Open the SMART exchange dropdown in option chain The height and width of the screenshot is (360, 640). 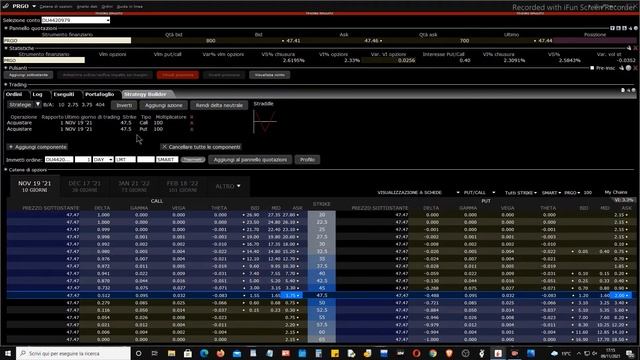click(551, 193)
